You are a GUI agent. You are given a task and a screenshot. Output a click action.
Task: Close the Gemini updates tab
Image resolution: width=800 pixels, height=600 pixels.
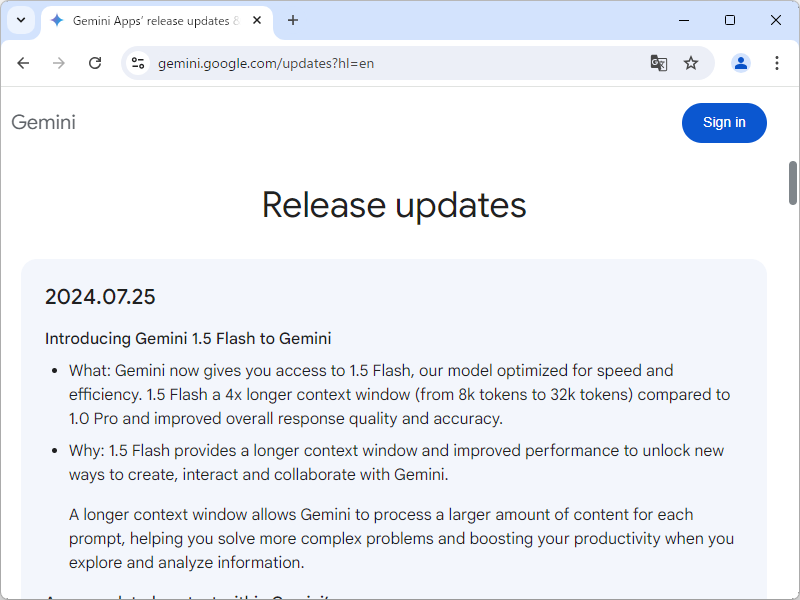[x=256, y=20]
